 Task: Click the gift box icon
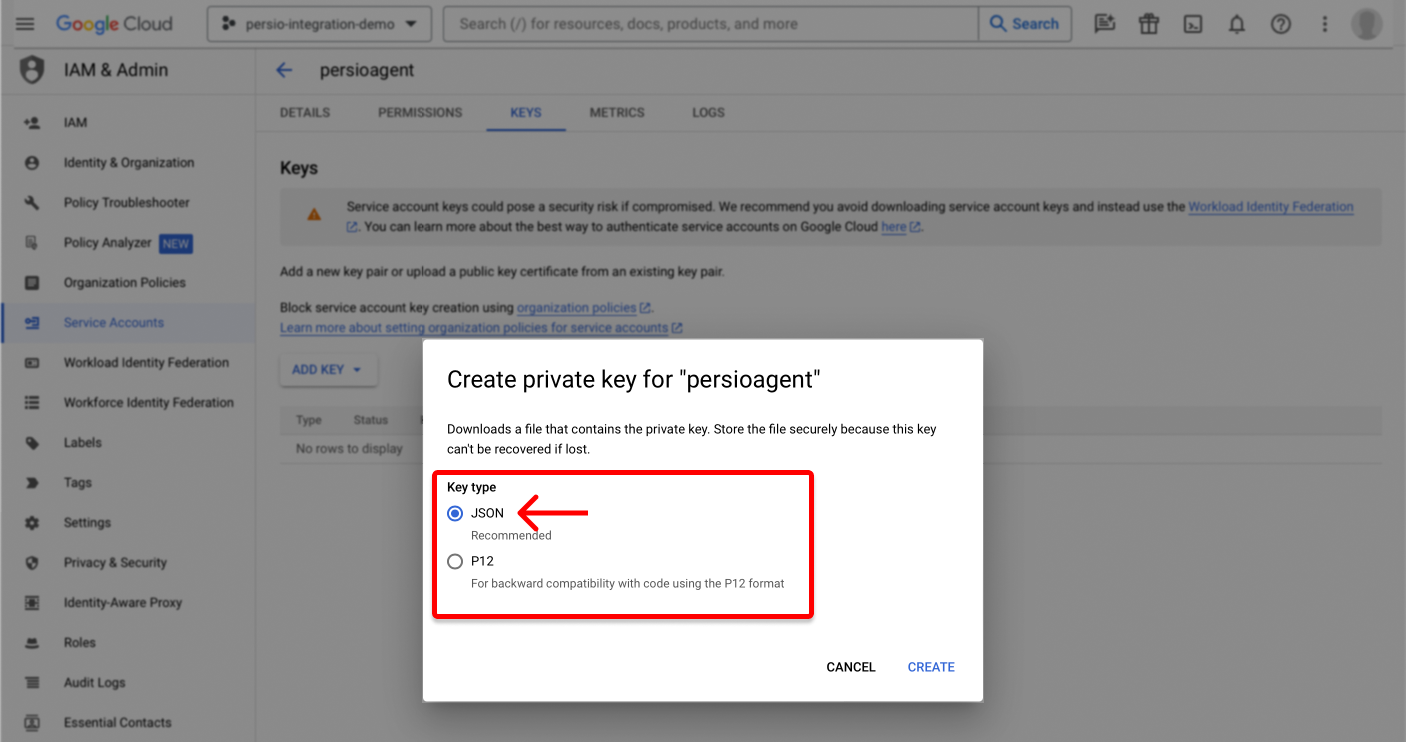pyautogui.click(x=1148, y=24)
